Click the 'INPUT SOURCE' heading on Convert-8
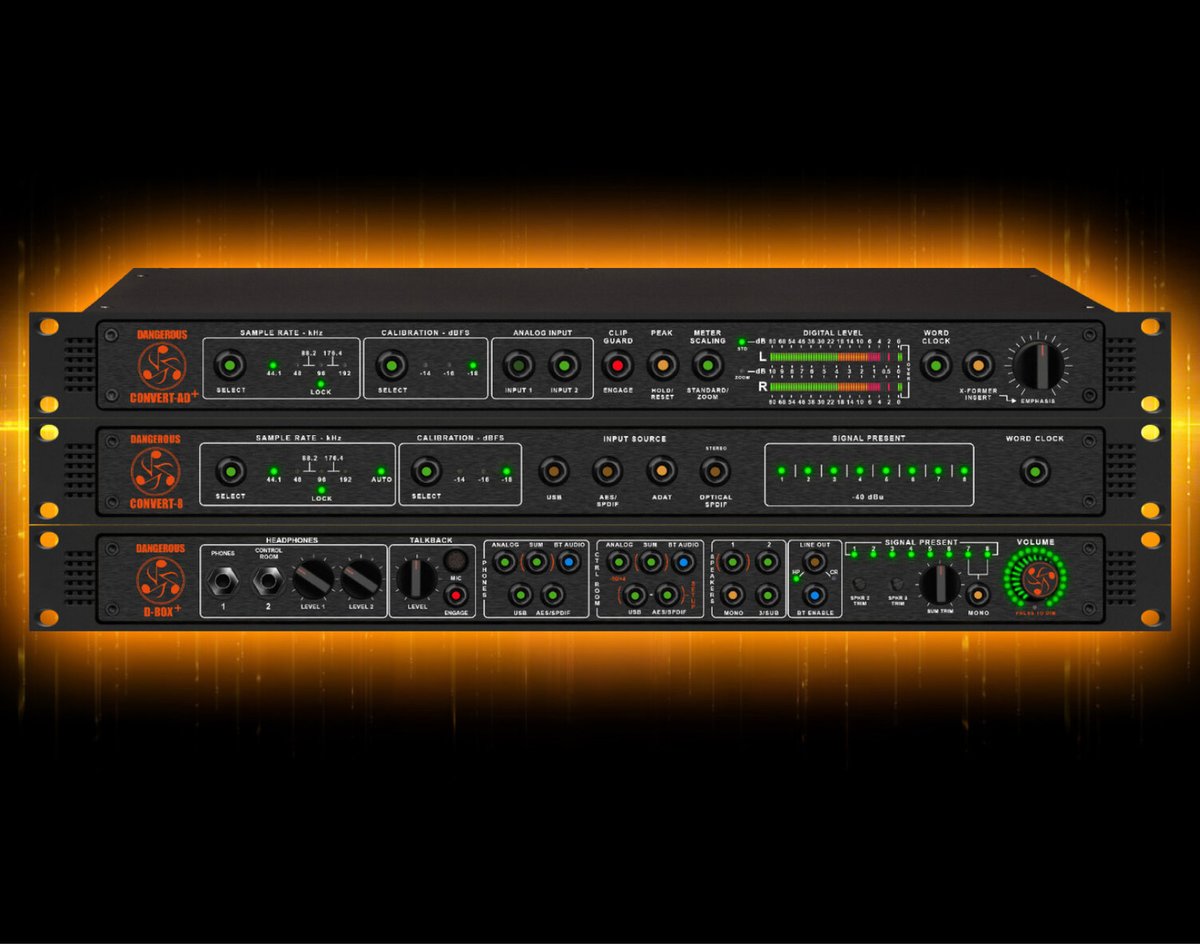 point(634,438)
